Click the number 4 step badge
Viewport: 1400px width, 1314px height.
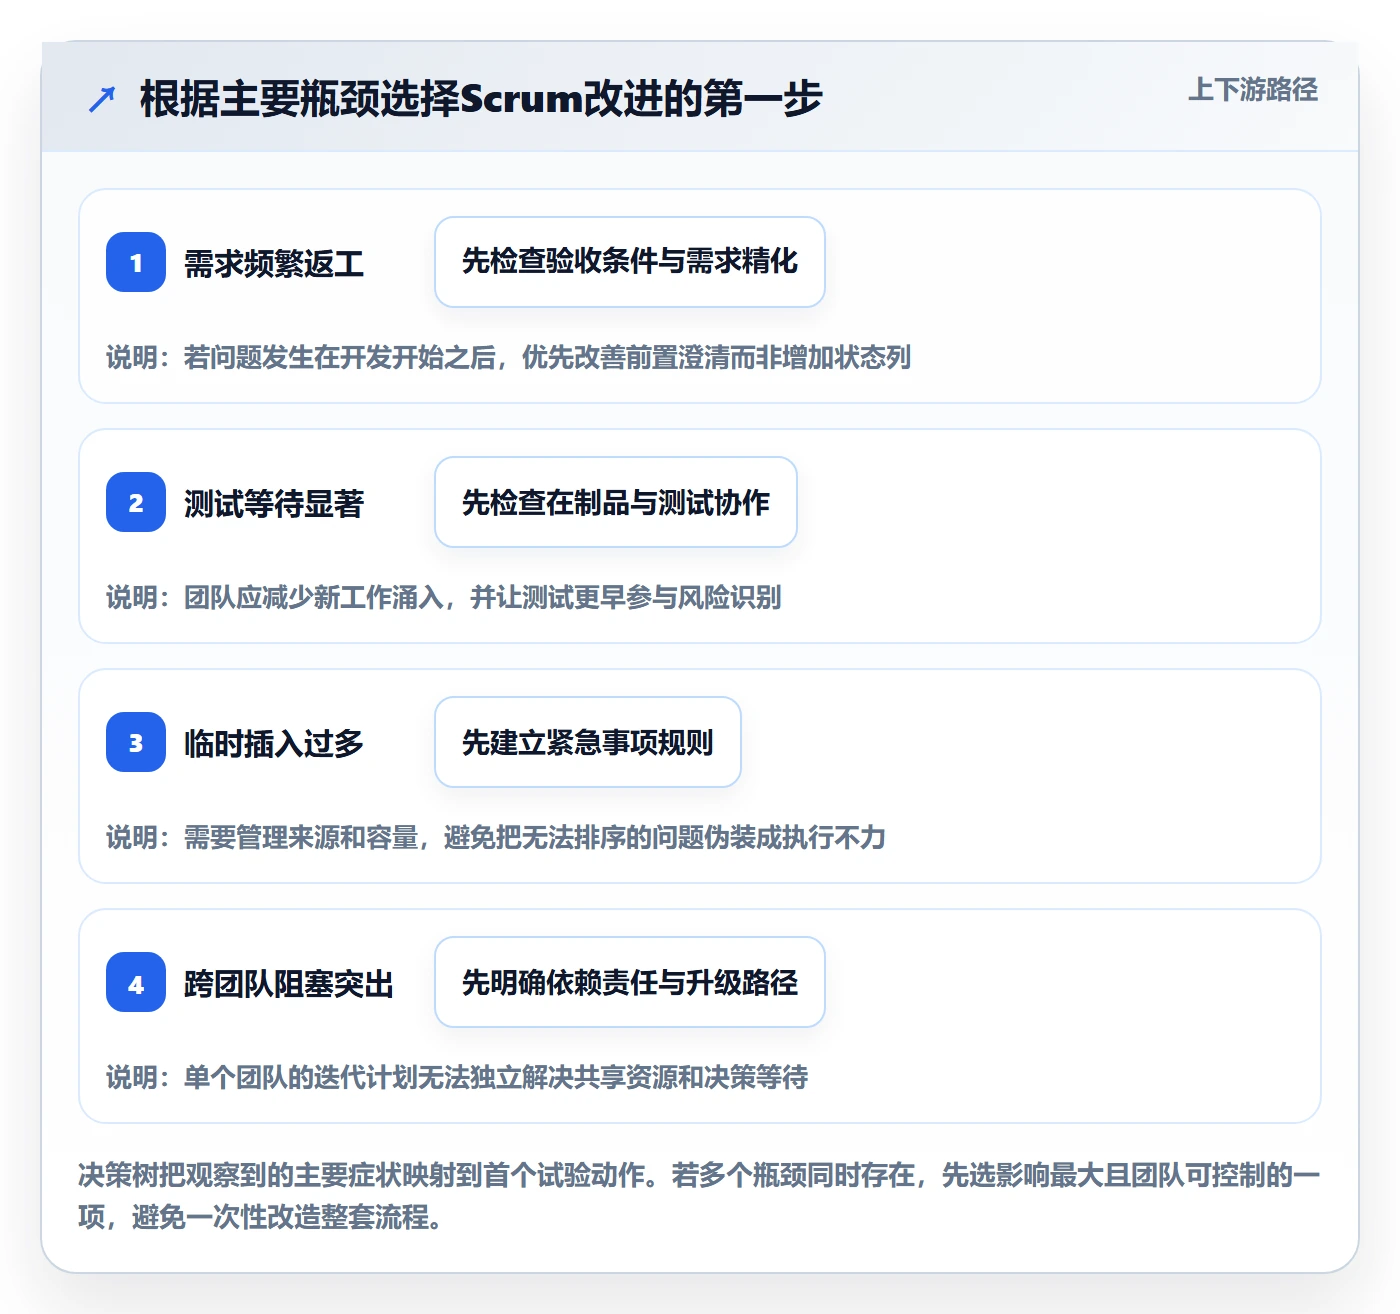[x=136, y=982]
